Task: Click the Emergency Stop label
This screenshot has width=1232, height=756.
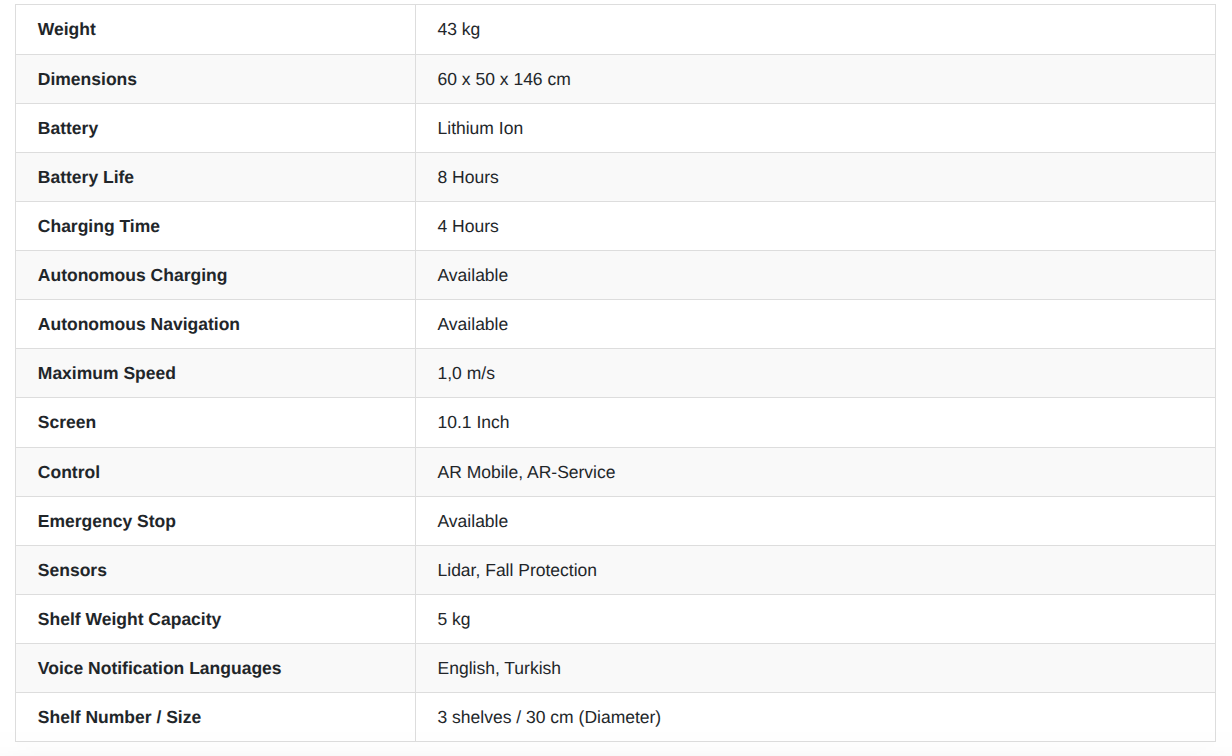Action: tap(107, 521)
